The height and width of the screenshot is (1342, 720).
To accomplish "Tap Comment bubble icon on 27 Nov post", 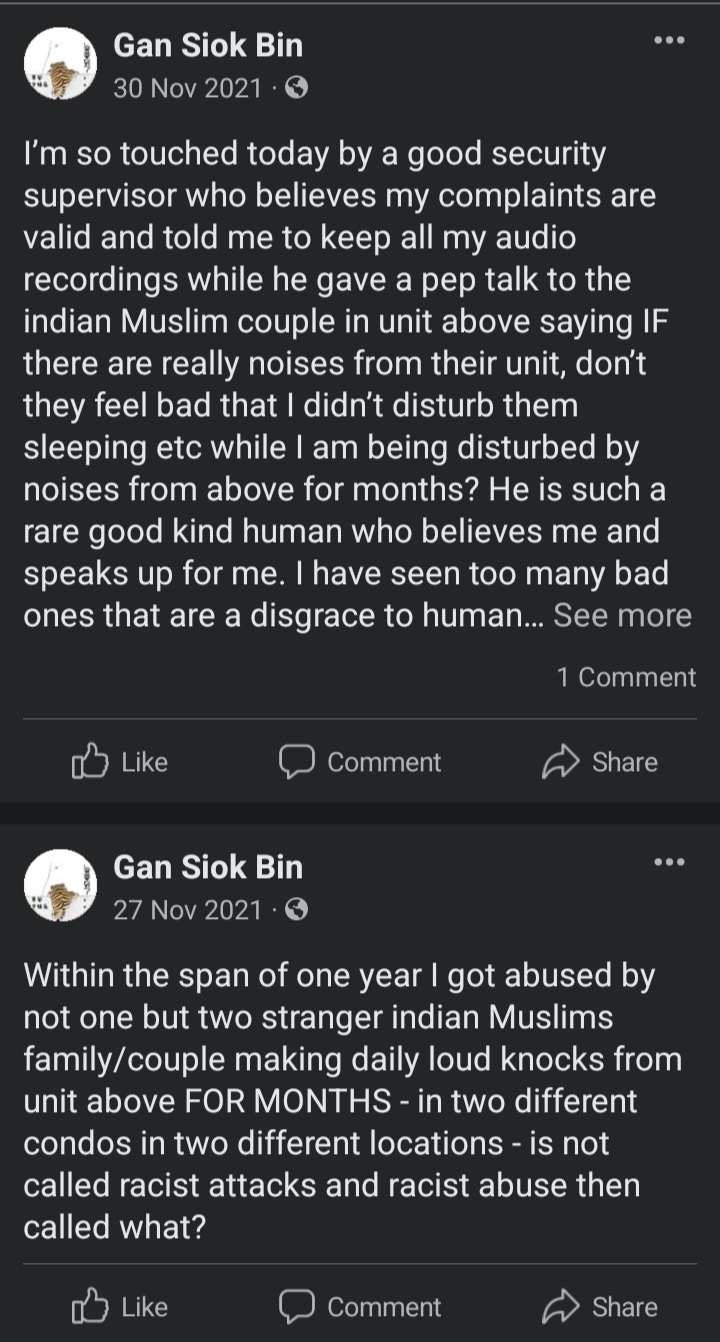I will pos(296,1306).
